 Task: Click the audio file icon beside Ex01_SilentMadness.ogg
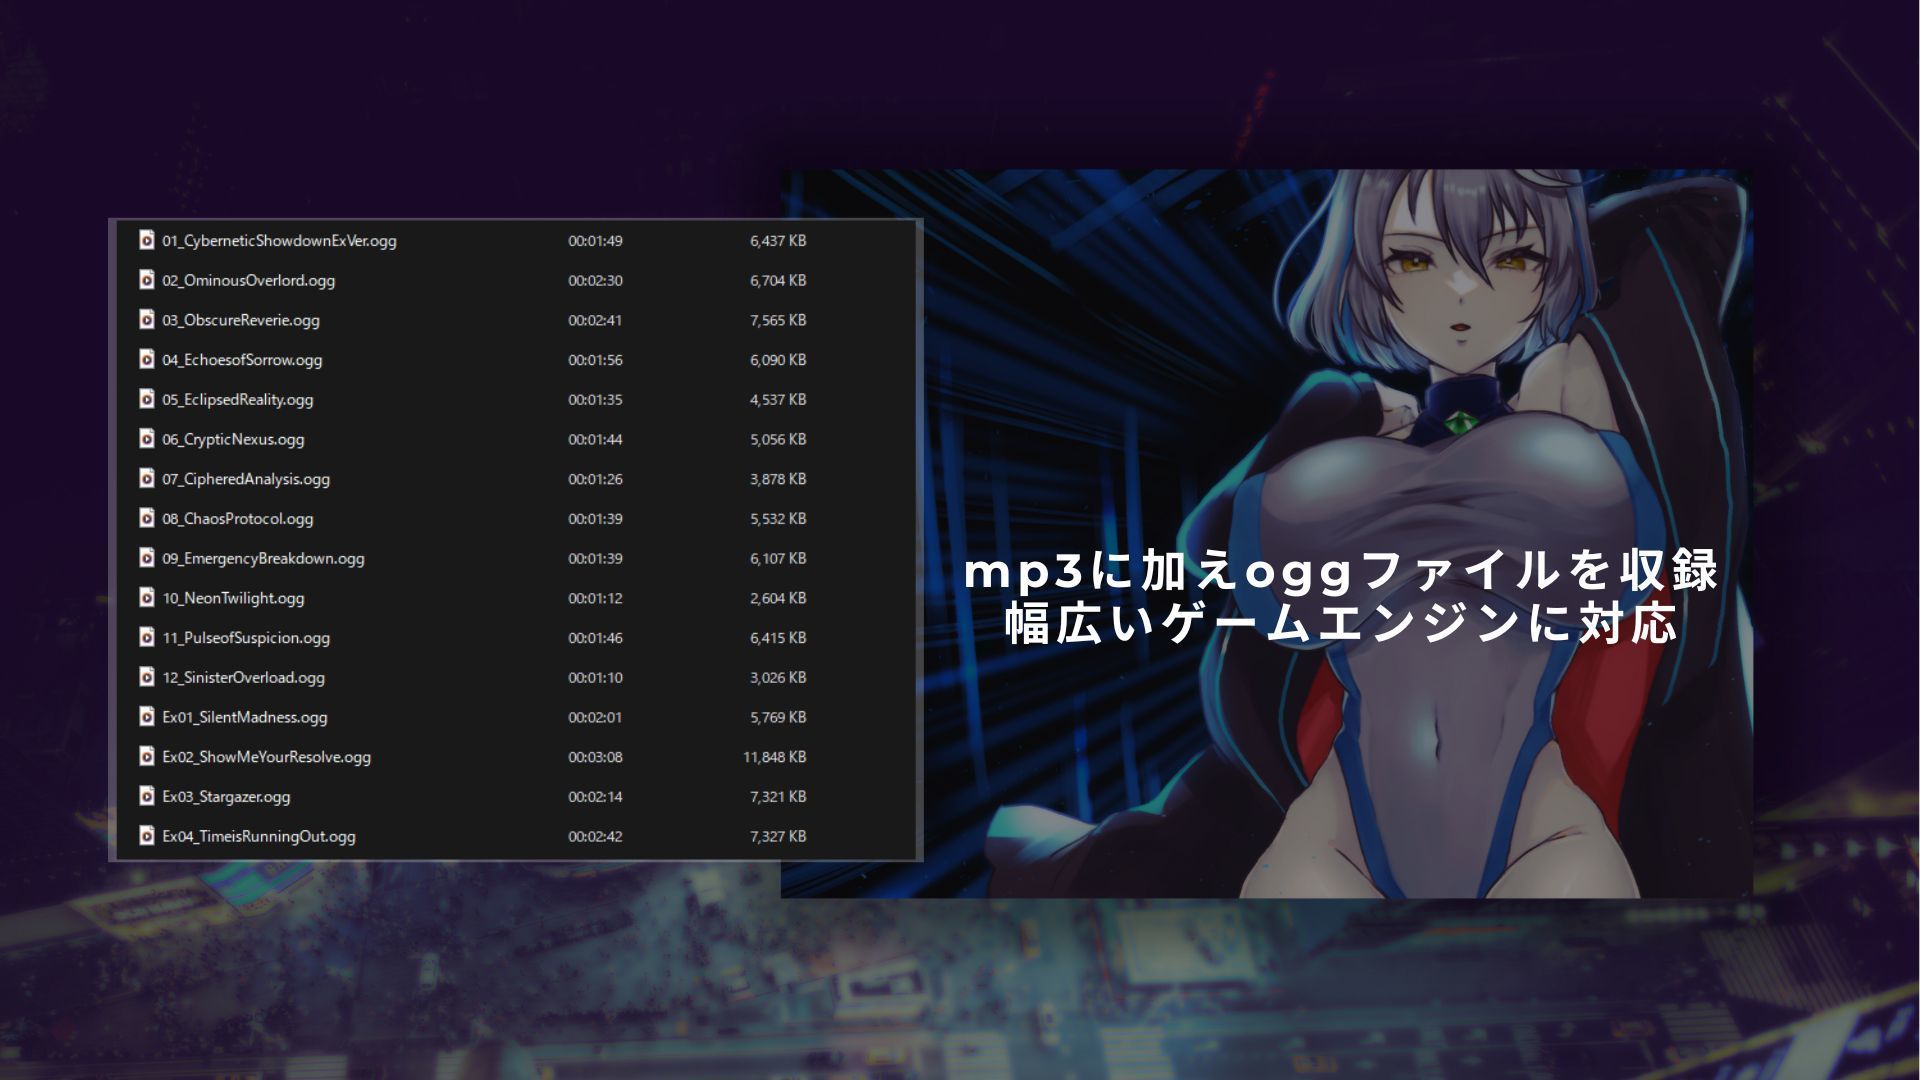(x=145, y=717)
